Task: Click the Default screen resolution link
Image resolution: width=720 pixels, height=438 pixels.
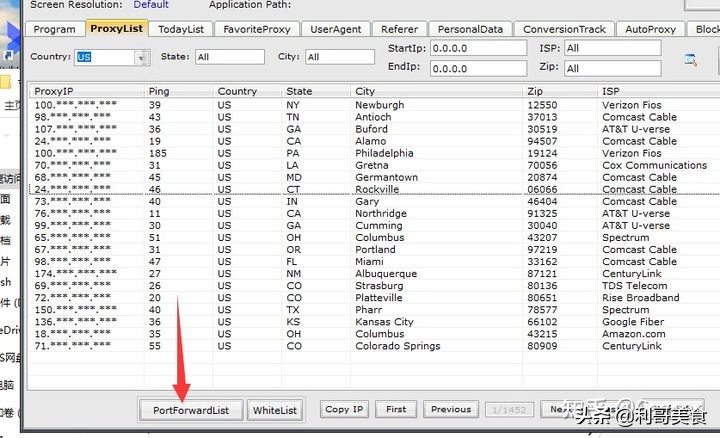Action: 151,5
